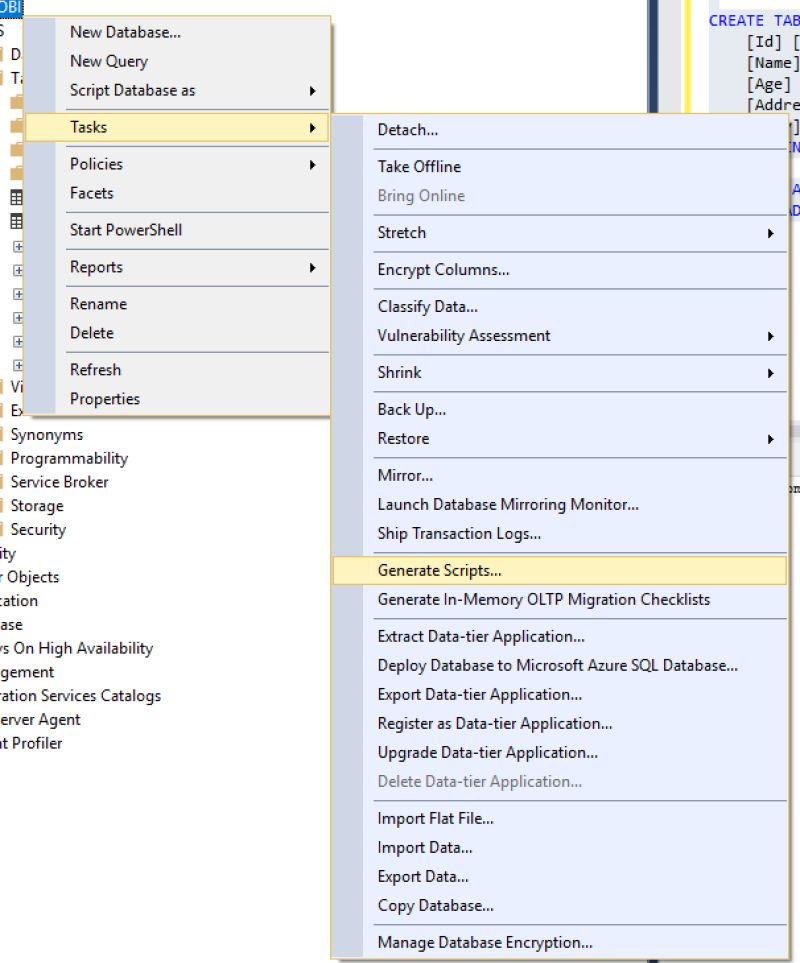Click the second table icon in the tree
This screenshot has width=800, height=963.
pyautogui.click(x=17, y=220)
